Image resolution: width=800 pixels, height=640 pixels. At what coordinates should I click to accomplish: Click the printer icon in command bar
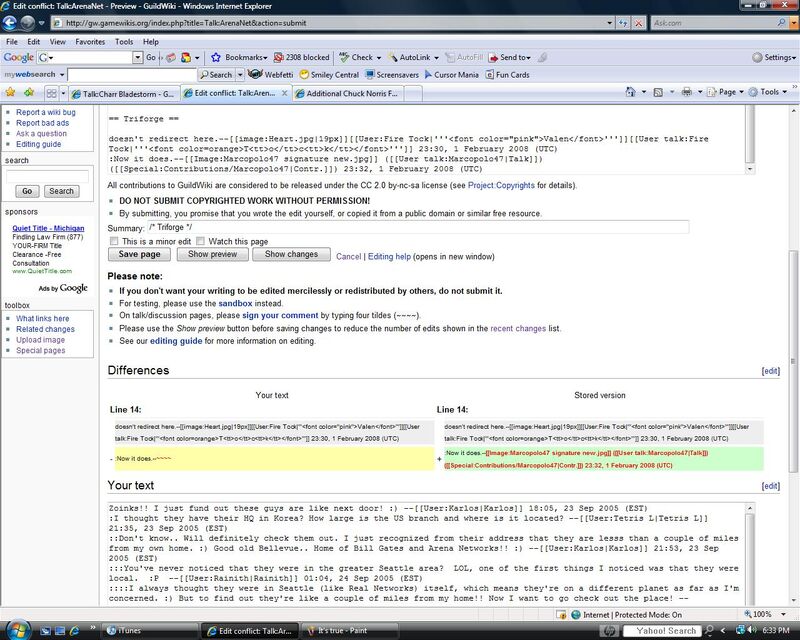coord(687,92)
